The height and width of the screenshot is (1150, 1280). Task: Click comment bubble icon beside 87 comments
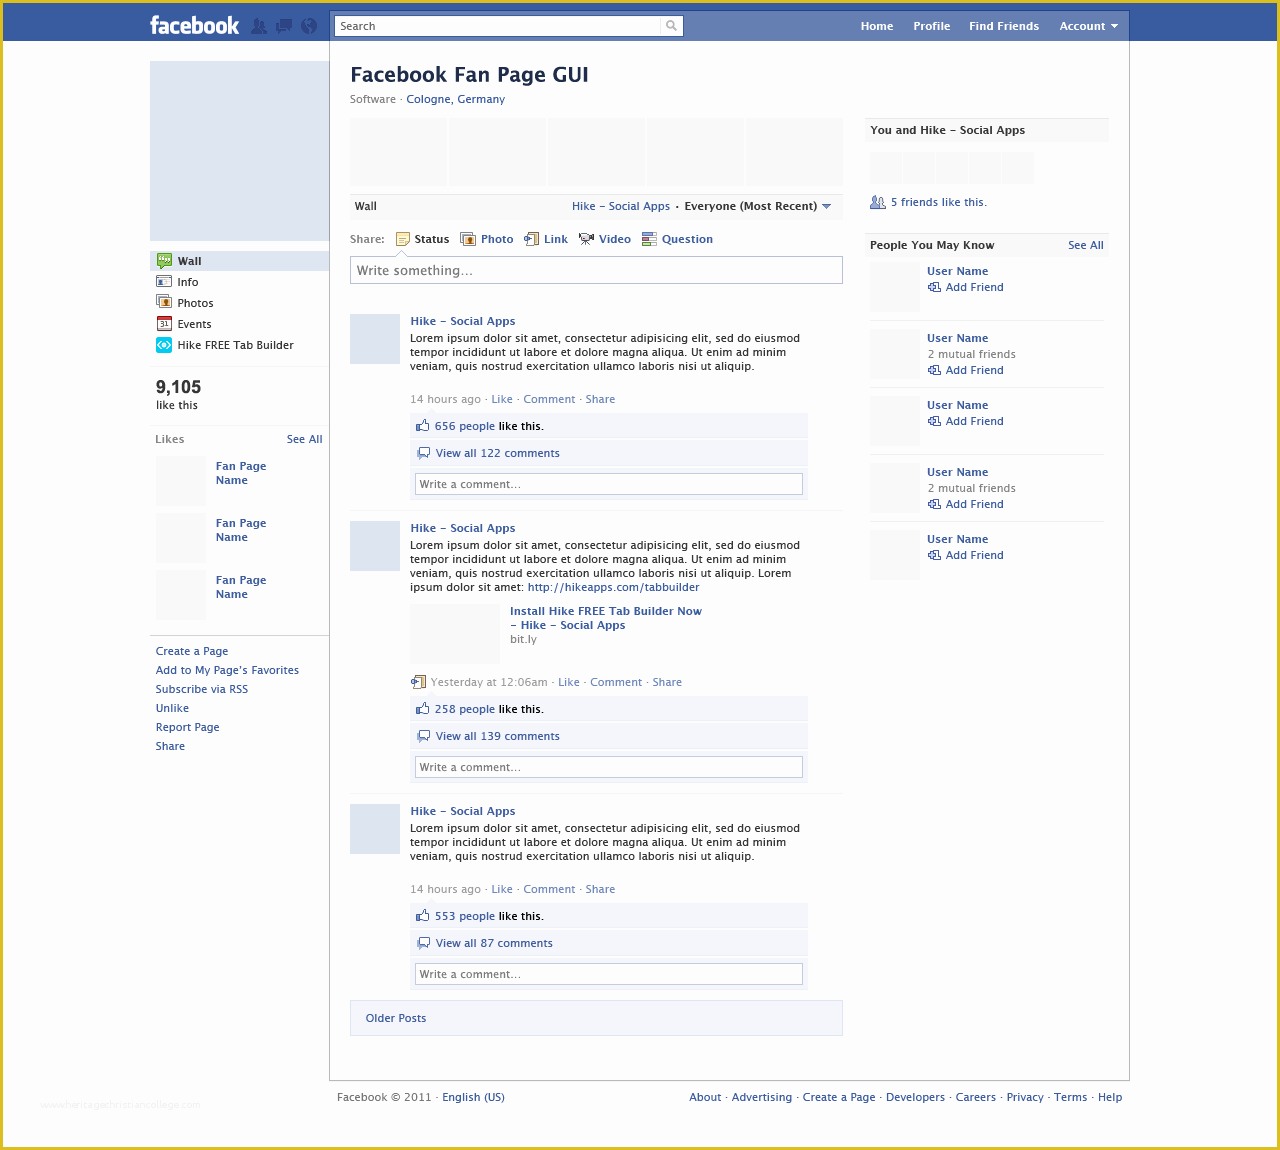click(x=423, y=943)
